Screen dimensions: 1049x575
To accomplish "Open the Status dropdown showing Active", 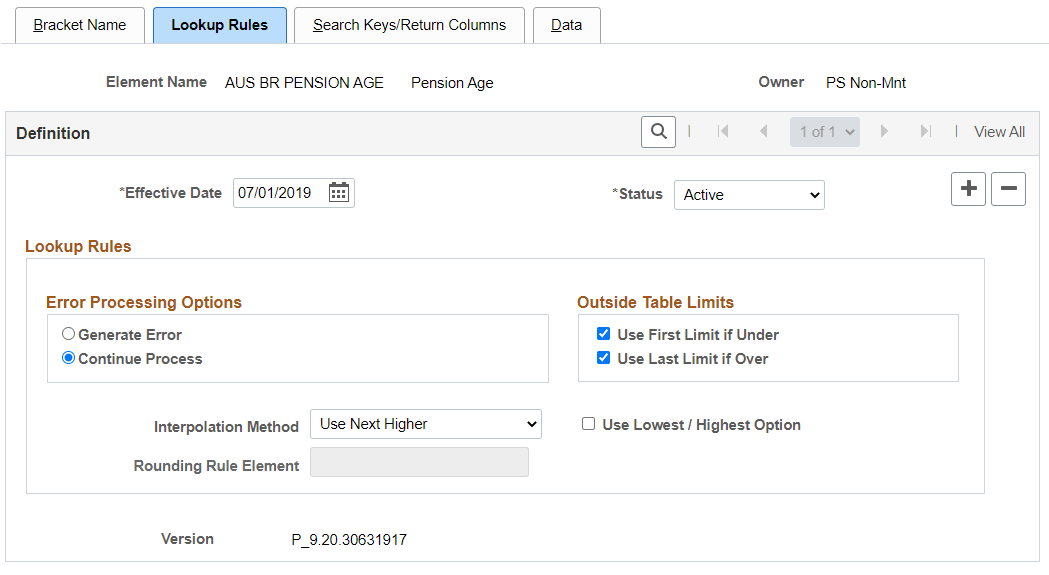I will tap(749, 195).
